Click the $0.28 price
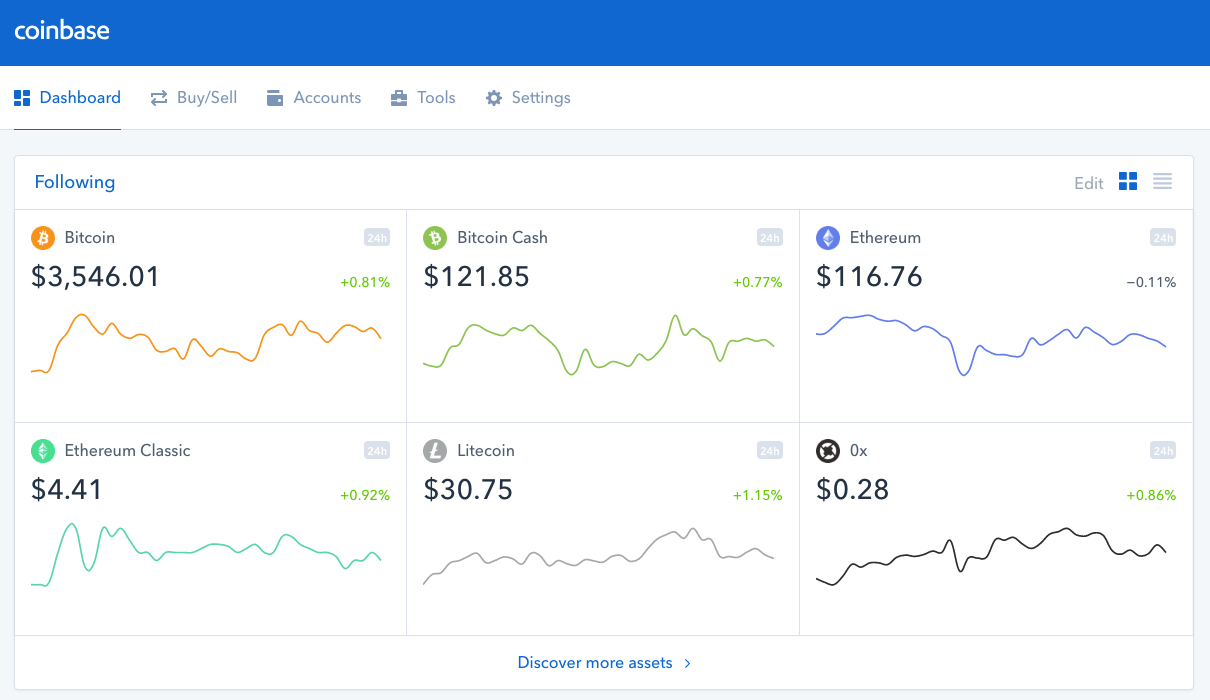 point(853,490)
